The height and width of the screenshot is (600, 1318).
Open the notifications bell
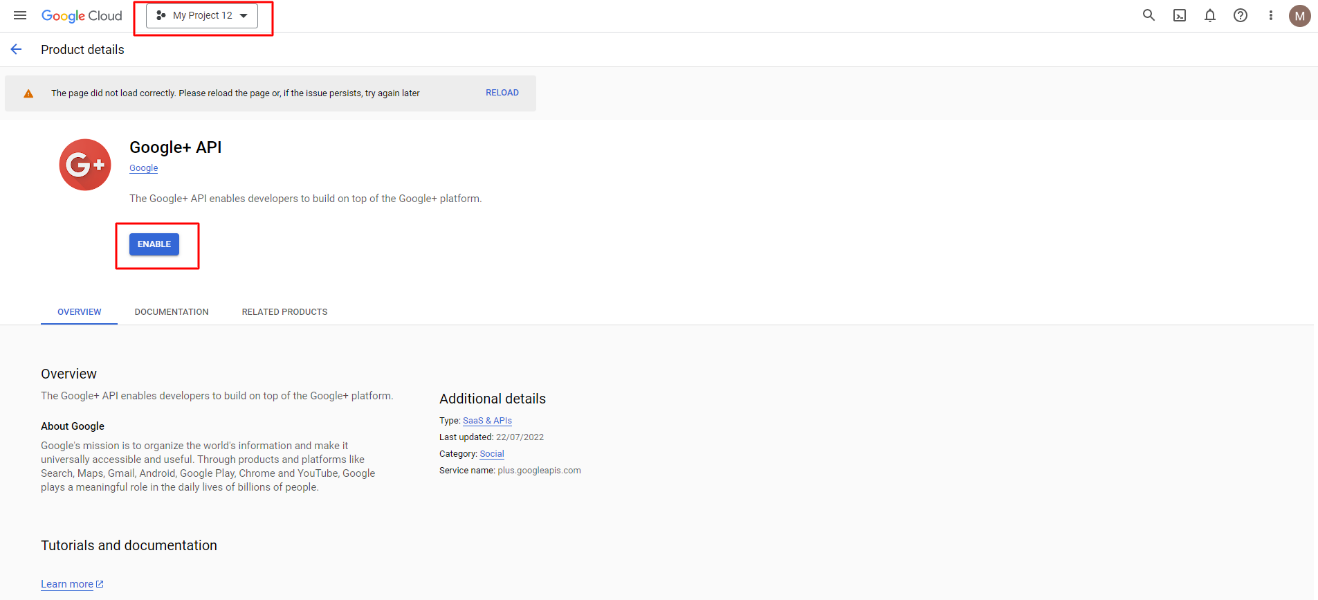(x=1210, y=15)
